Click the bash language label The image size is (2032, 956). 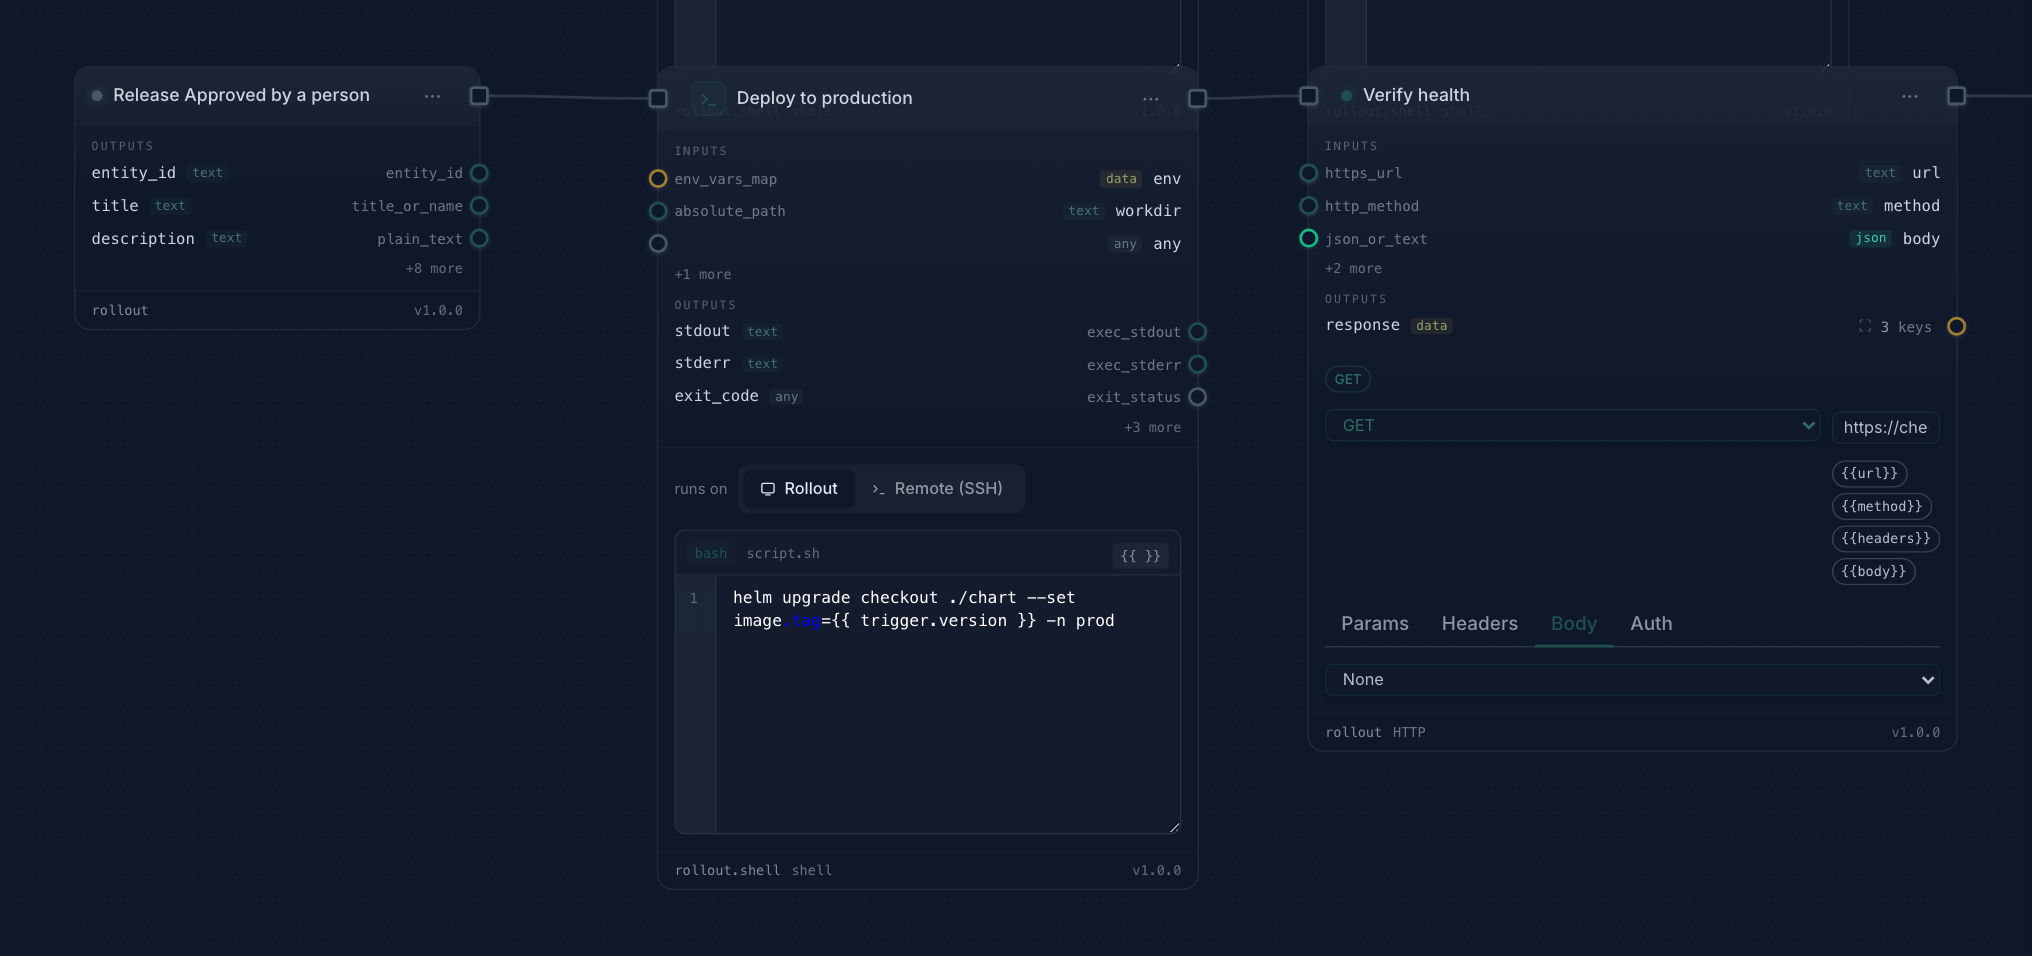(x=711, y=553)
